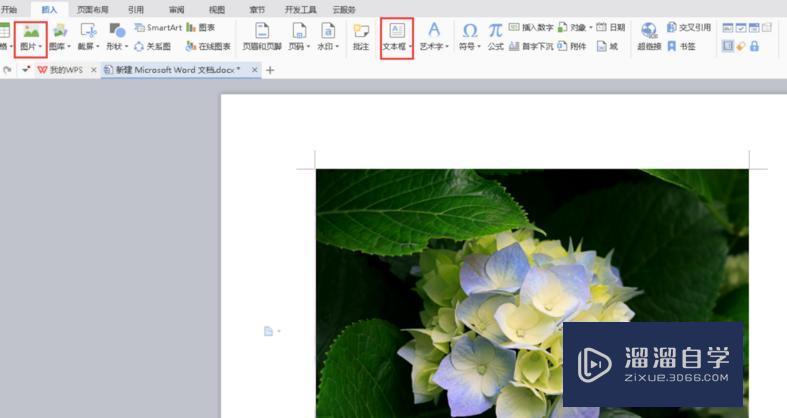The image size is (787, 418).
Task: Add a new document tab with plus
Action: pyautogui.click(x=270, y=70)
